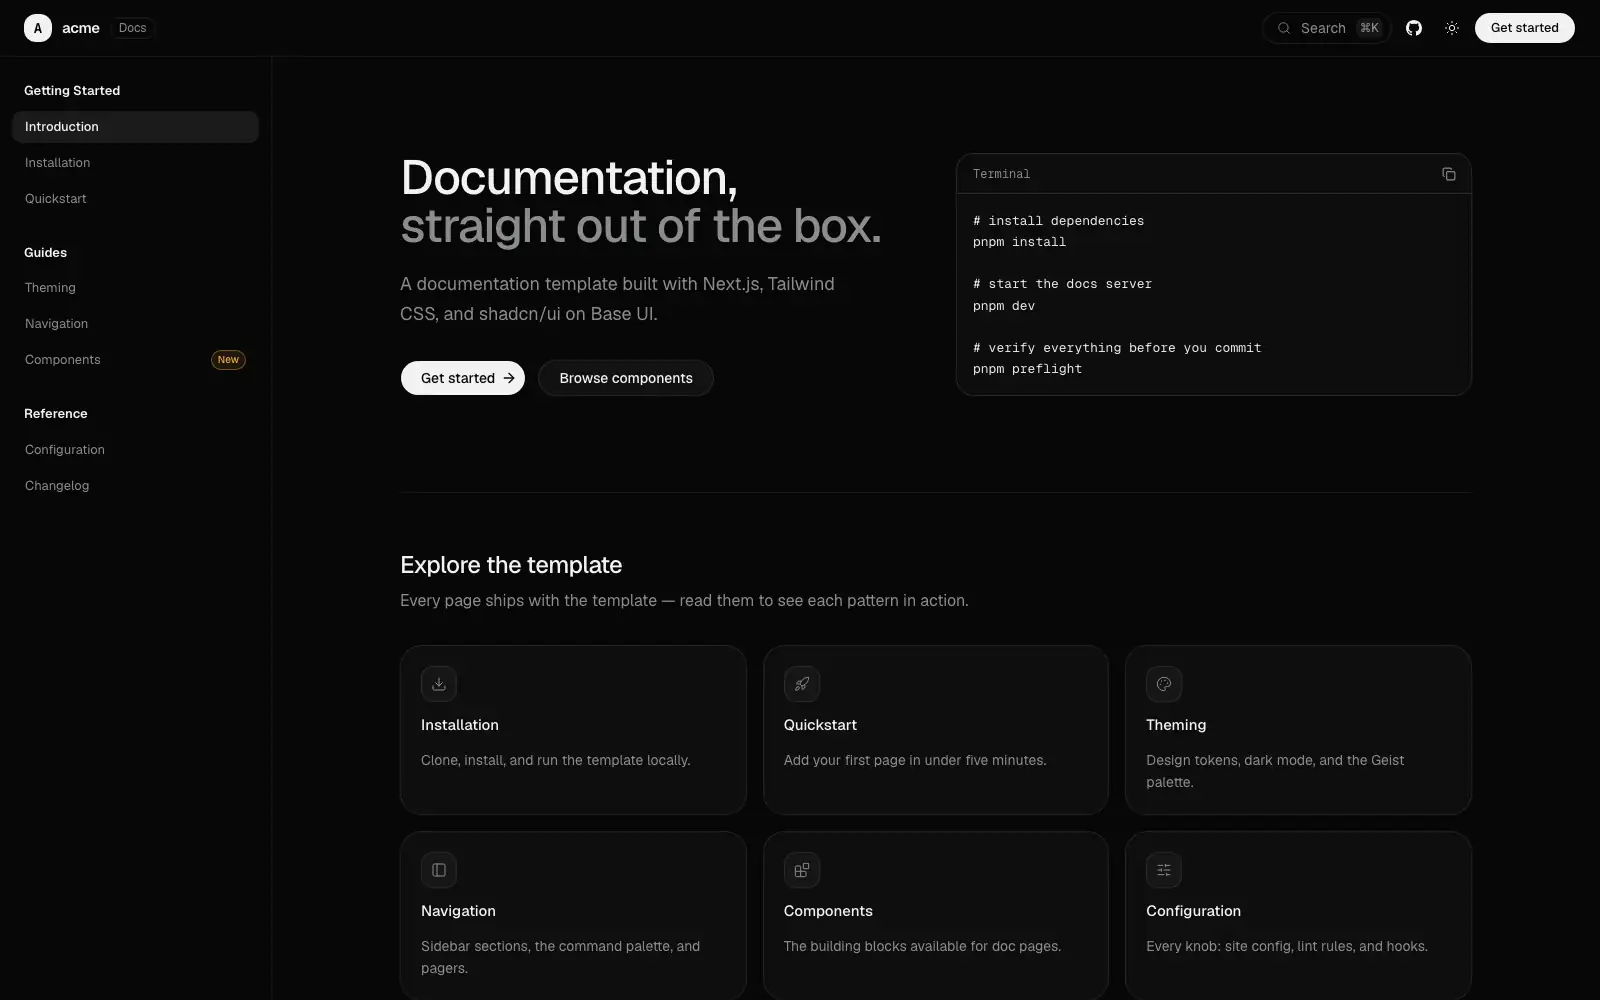The width and height of the screenshot is (1600, 1000).
Task: Click 'Every knob: site config, lint rules, and hooks.'
Action: [1287, 946]
